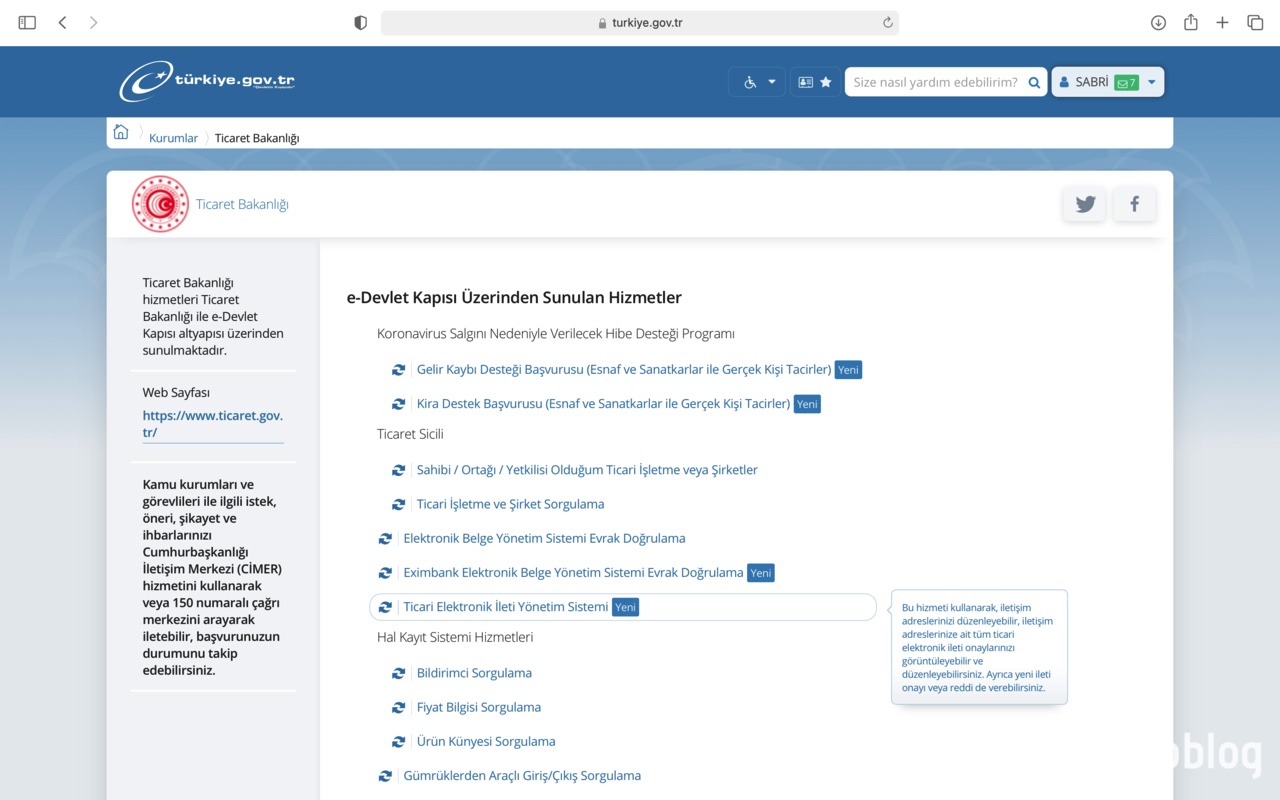Open Elektronik Belge Yönetim Sistemi Evrak Doğrulama
The image size is (1280, 800).
point(544,538)
